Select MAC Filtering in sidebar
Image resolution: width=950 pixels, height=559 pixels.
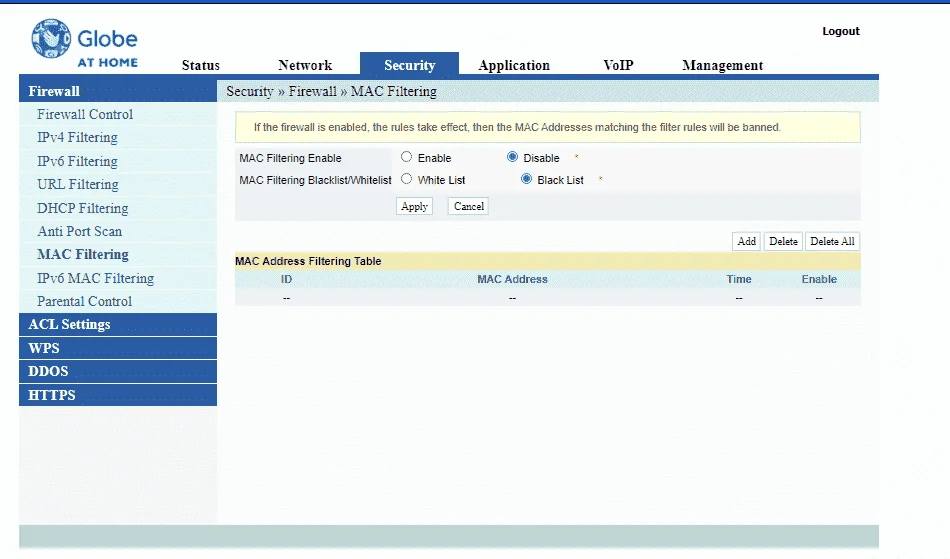[x=82, y=254]
